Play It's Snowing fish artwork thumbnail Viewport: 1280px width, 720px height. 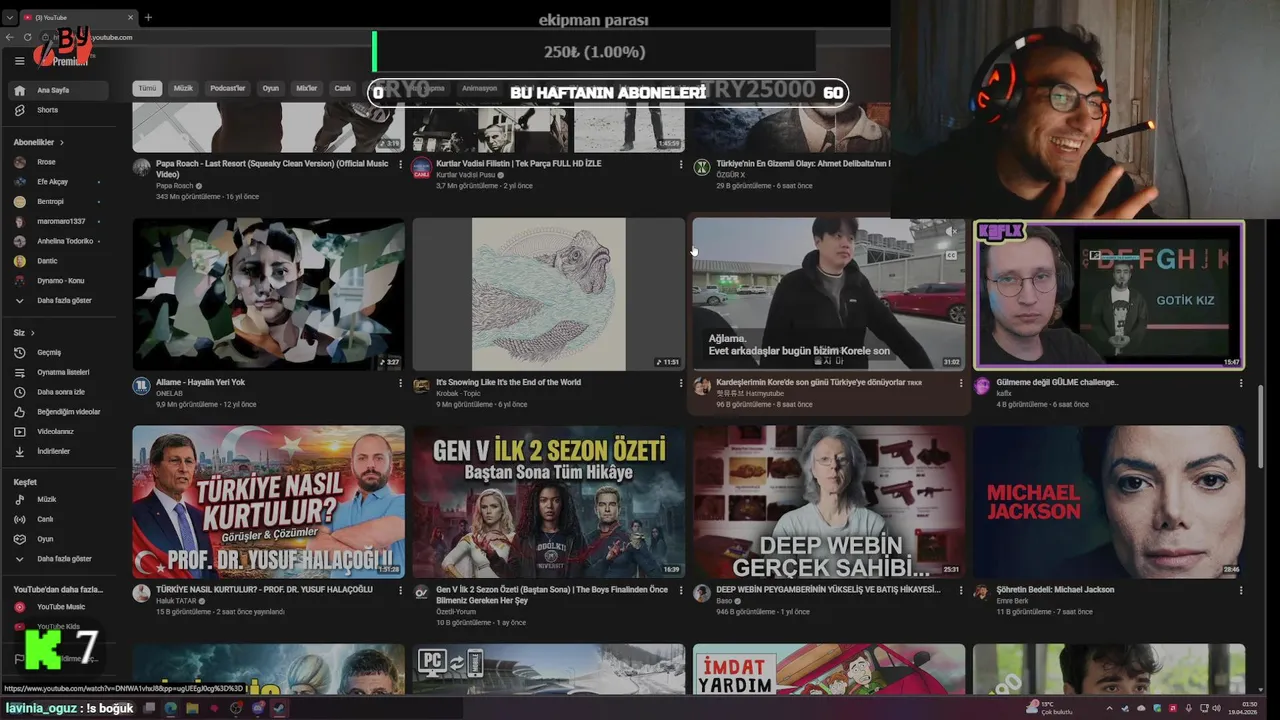[x=548, y=294]
